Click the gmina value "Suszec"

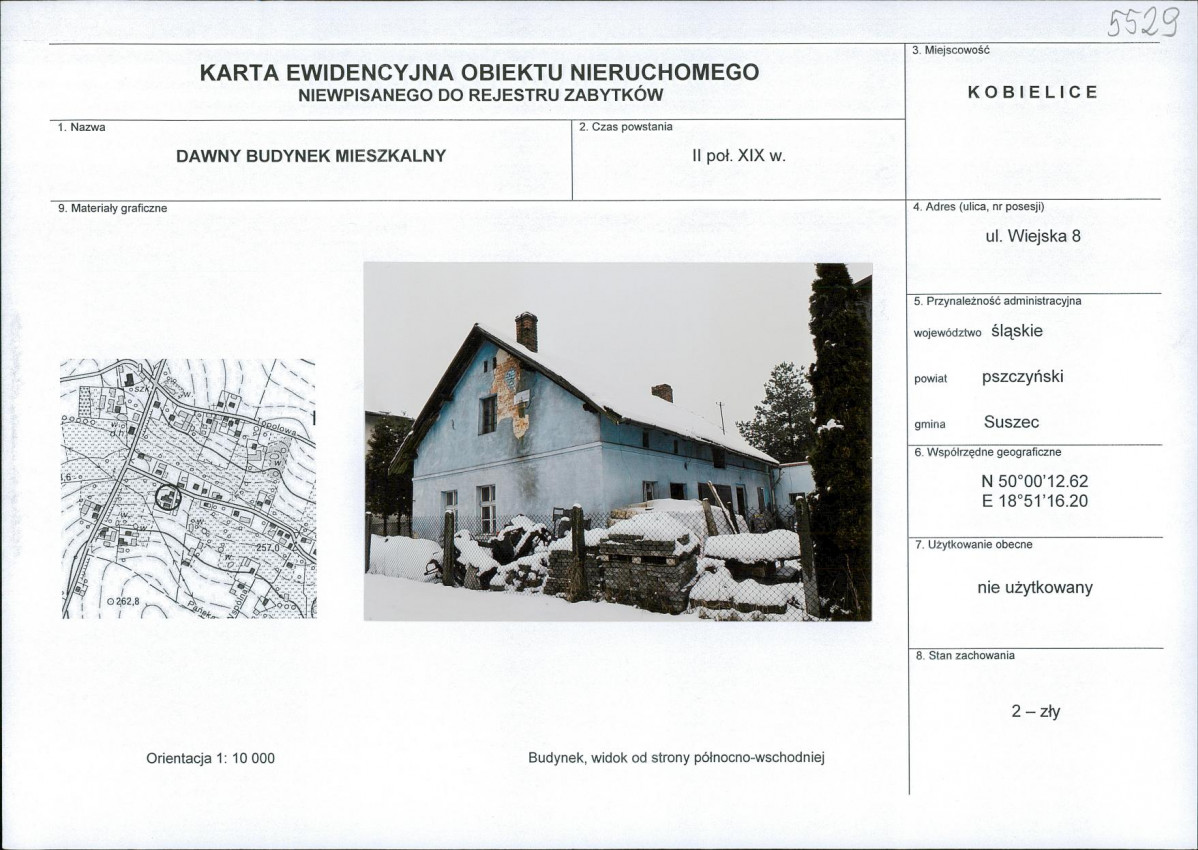[x=1012, y=422]
